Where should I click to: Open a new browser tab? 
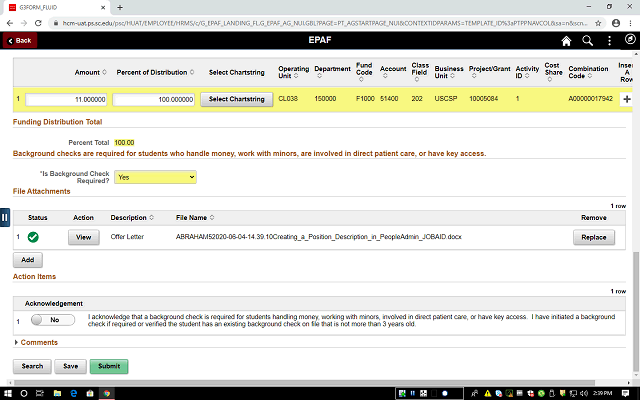click(x=120, y=7)
